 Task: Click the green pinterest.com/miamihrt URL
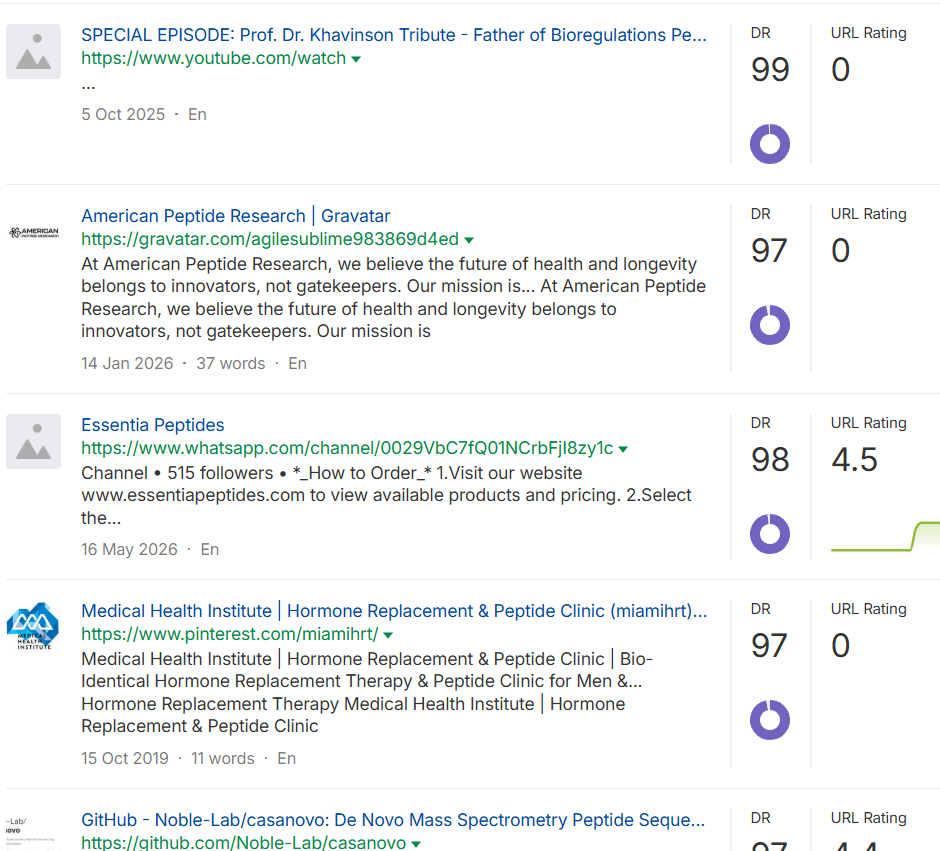(x=230, y=634)
